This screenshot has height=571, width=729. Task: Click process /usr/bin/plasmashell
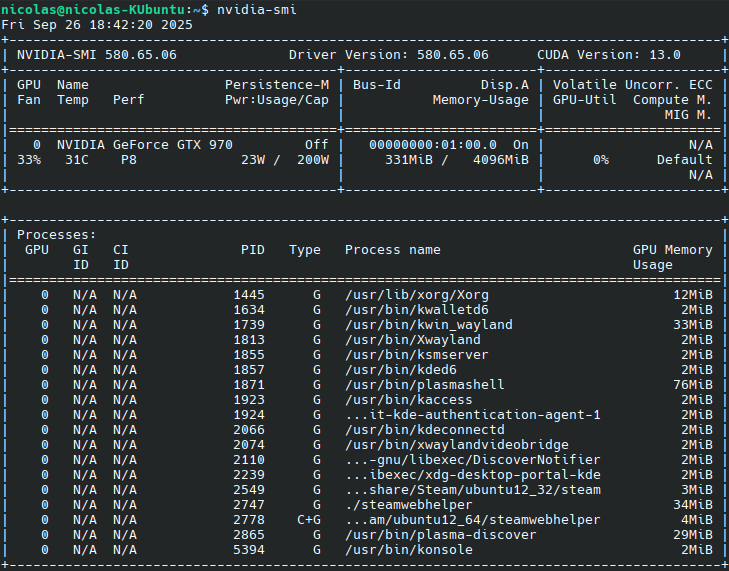[424, 385]
